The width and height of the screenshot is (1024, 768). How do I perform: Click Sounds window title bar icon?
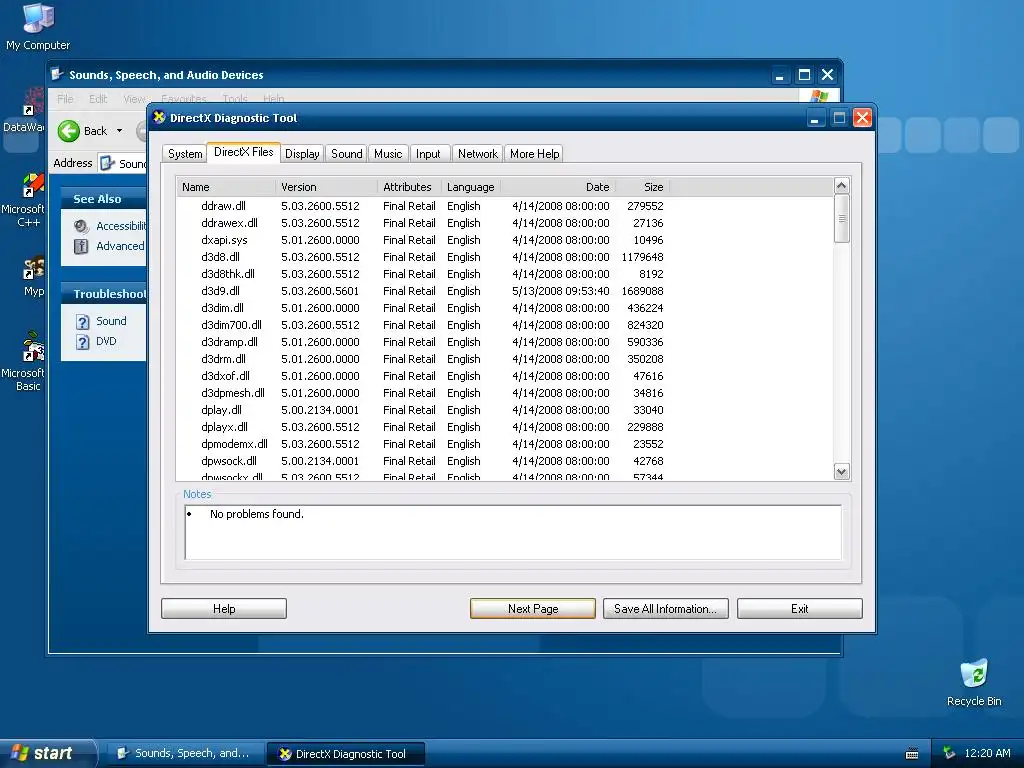[57, 74]
